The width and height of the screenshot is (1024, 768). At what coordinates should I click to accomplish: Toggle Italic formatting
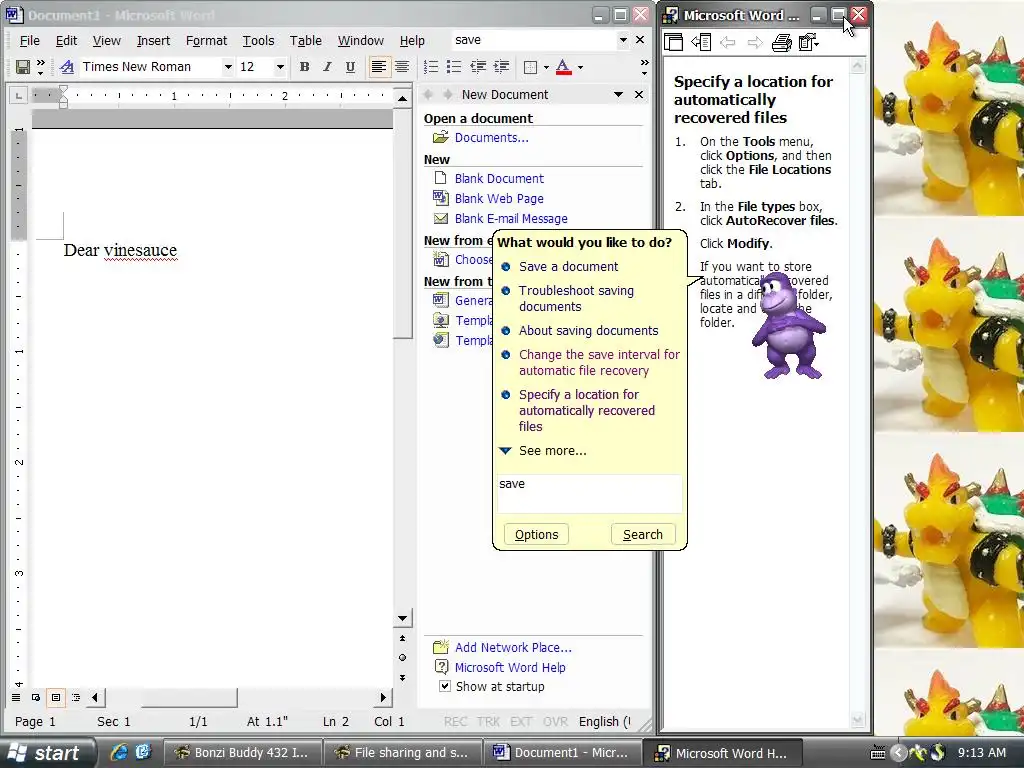327,67
